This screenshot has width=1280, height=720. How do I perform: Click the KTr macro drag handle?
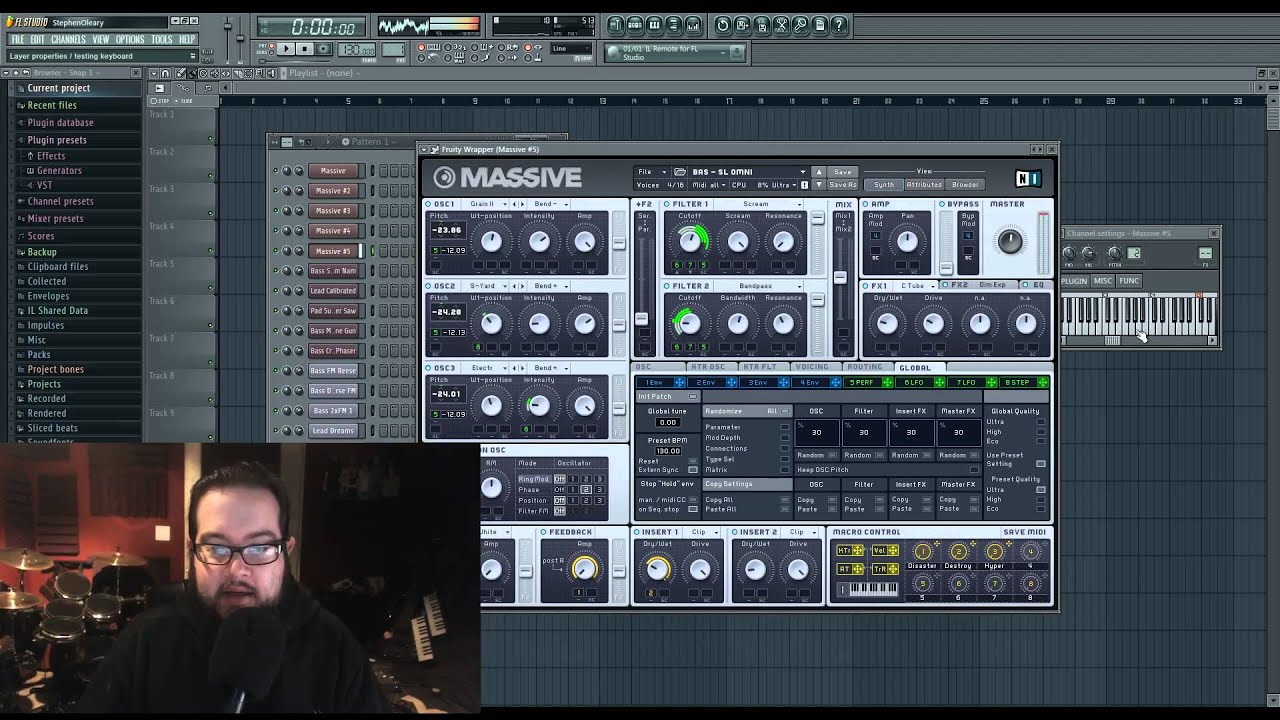point(860,551)
